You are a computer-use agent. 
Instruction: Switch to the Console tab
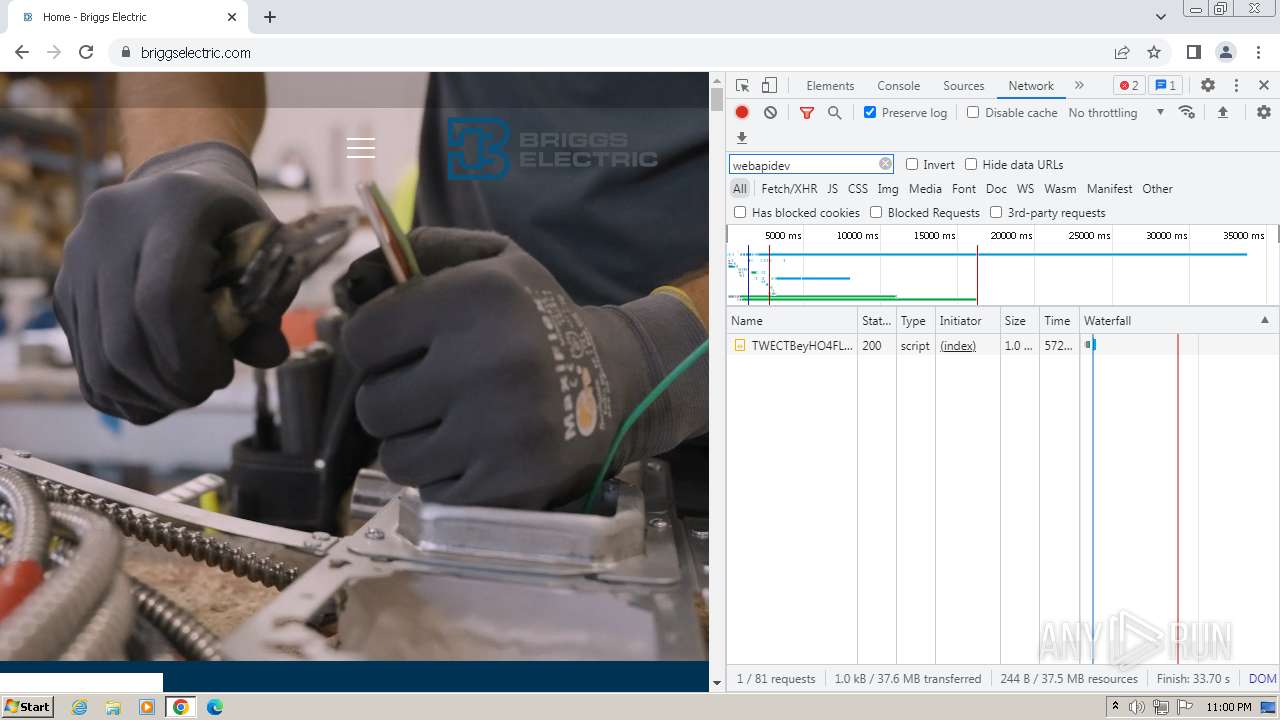(x=898, y=86)
